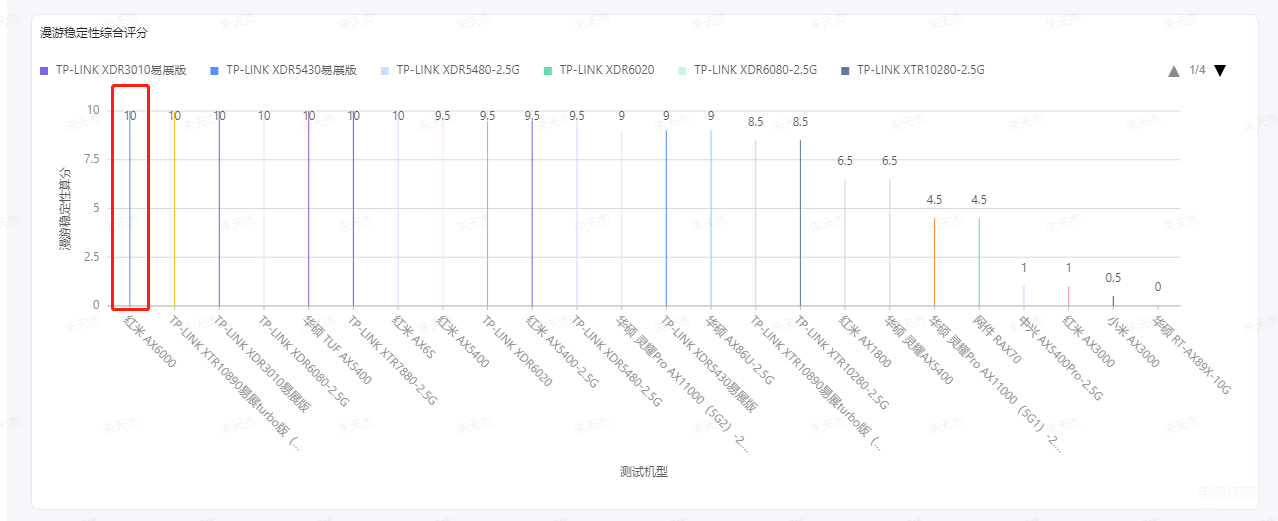This screenshot has width=1278, height=521.
Task: Click the TP-LINK XDR6080-2.5G x-axis label
Action: pyautogui.click(x=304, y=362)
